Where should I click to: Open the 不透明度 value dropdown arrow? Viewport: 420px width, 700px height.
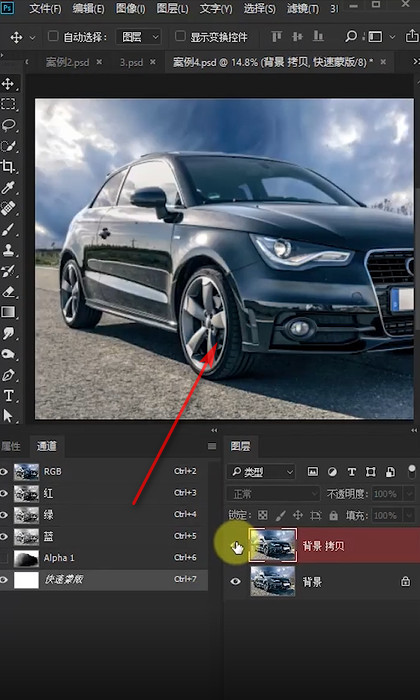(x=409, y=494)
